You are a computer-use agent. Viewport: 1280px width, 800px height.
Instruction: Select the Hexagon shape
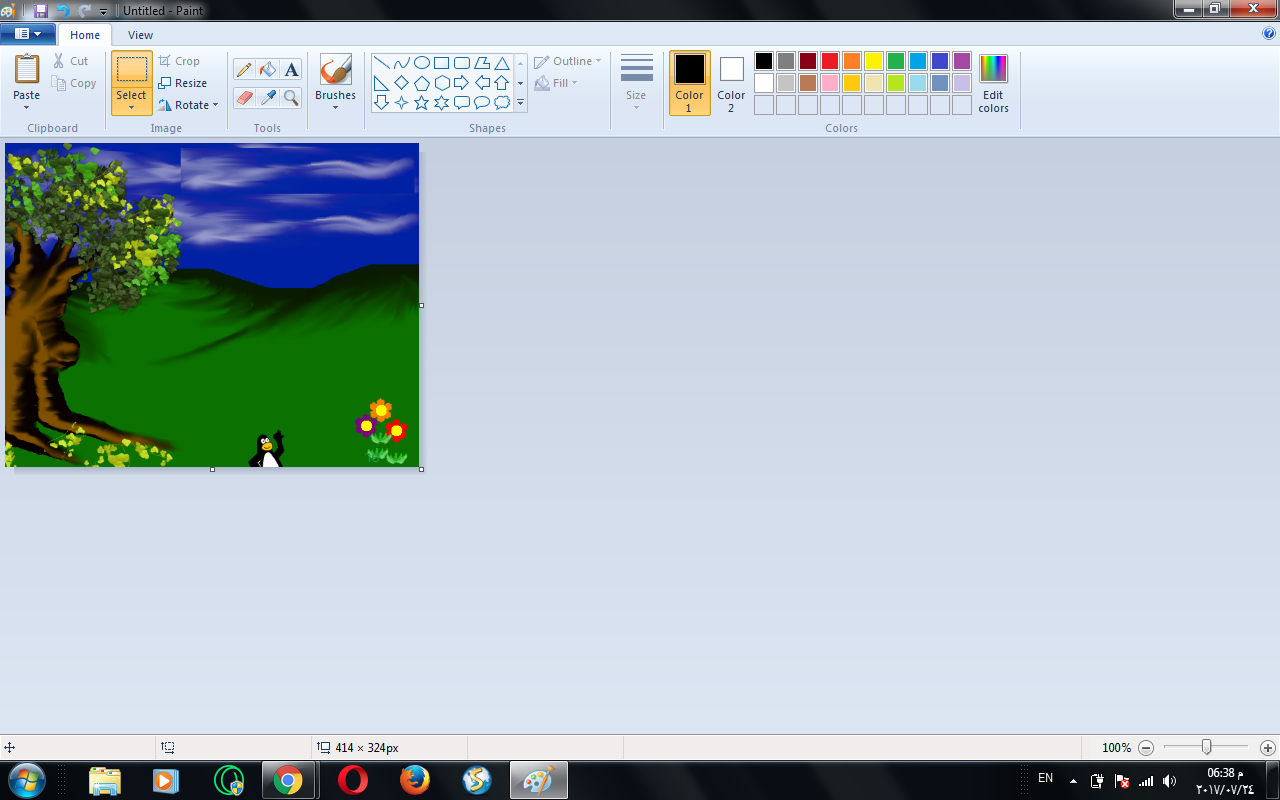[x=441, y=83]
